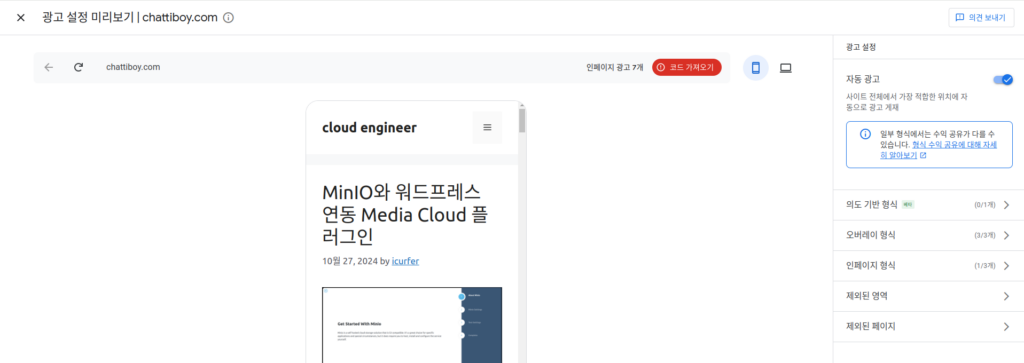Click the cloud engineer site title
The height and width of the screenshot is (363, 1024).
click(x=369, y=127)
